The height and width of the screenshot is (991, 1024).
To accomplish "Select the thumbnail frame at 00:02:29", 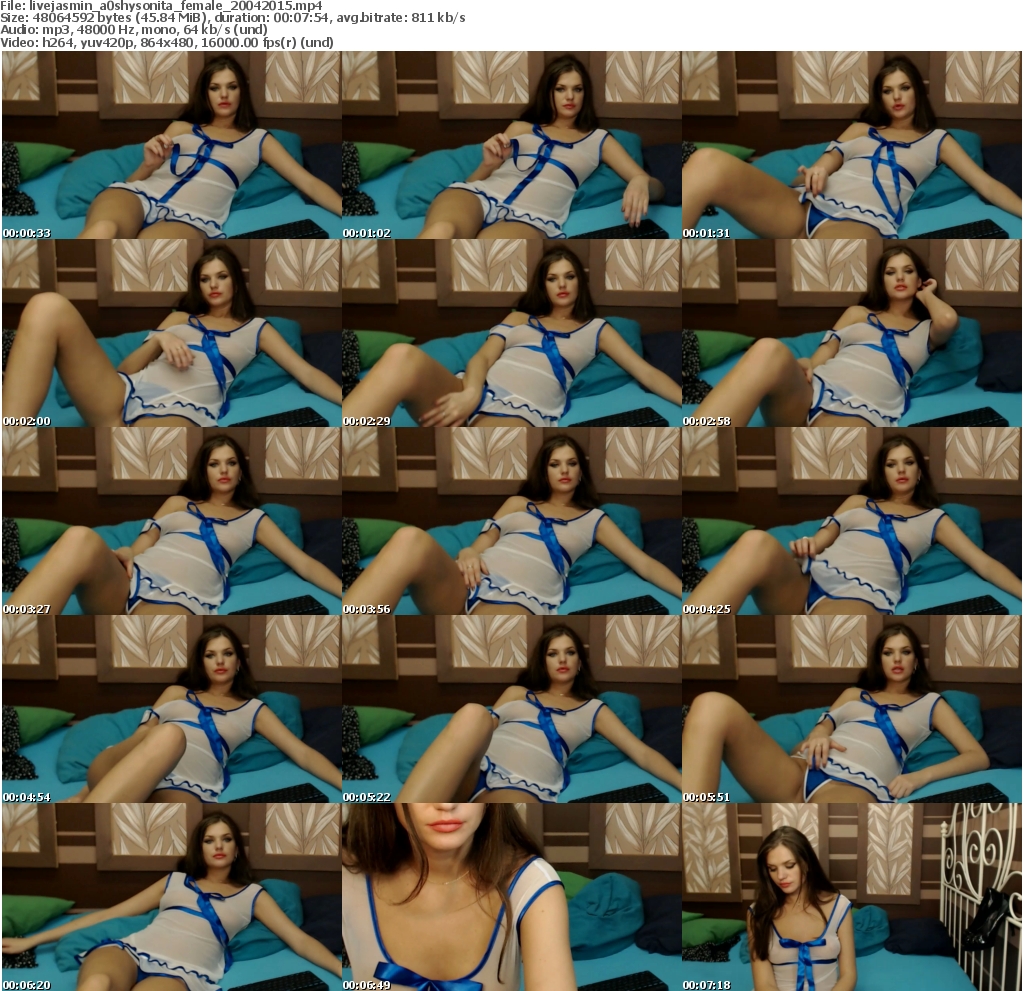I will coord(511,333).
